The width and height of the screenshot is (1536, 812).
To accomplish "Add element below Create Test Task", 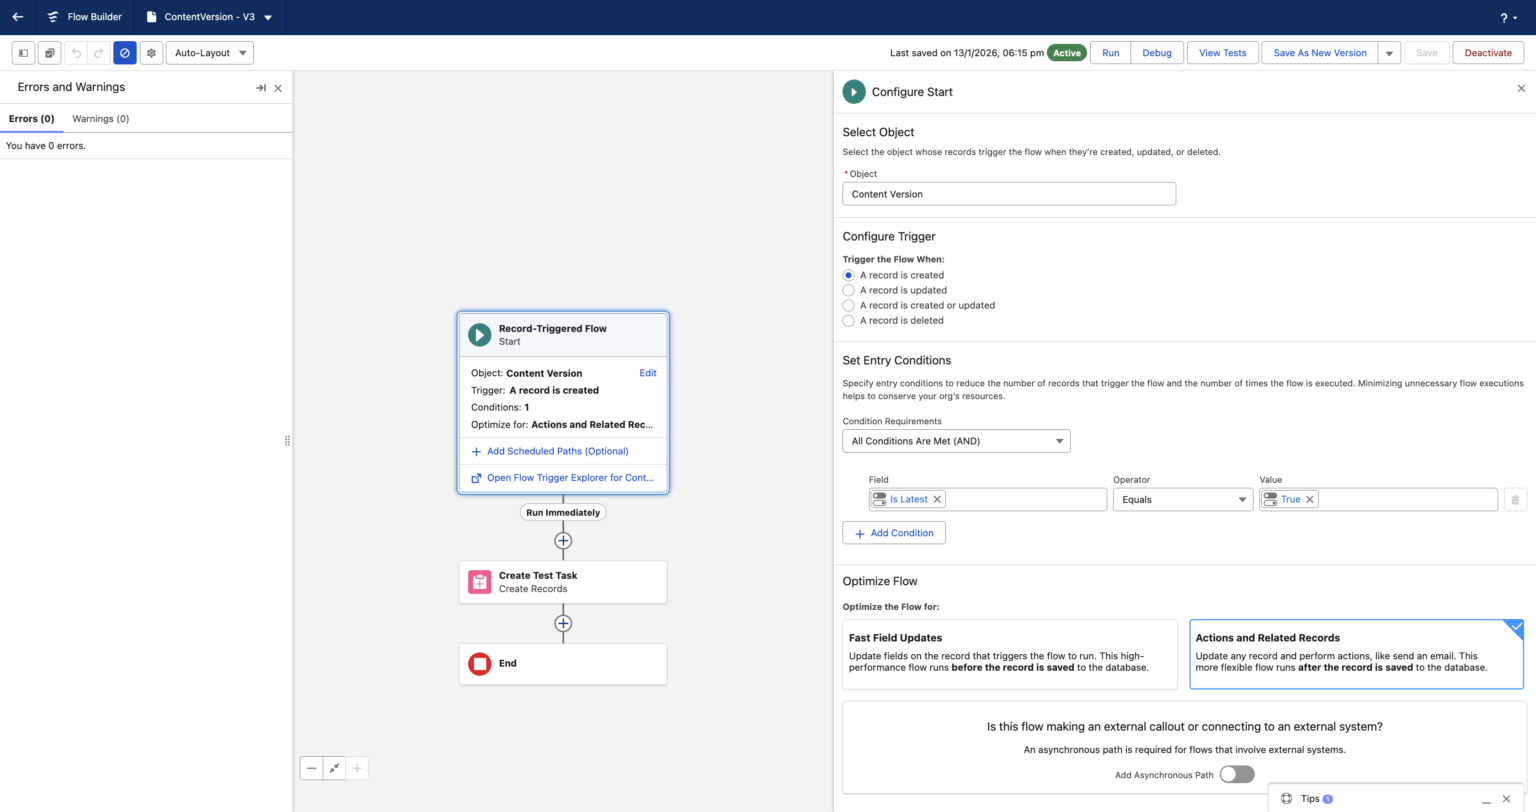I will (x=563, y=623).
